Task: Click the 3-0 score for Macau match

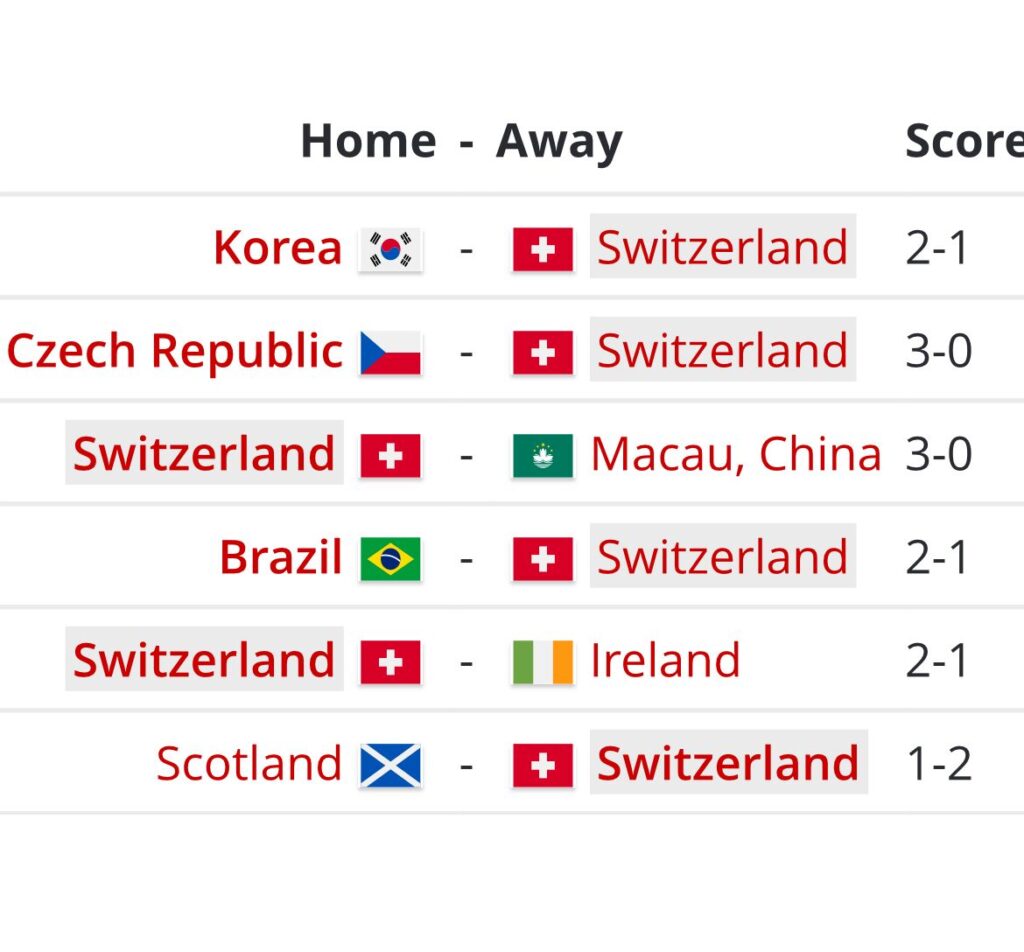Action: pos(939,454)
